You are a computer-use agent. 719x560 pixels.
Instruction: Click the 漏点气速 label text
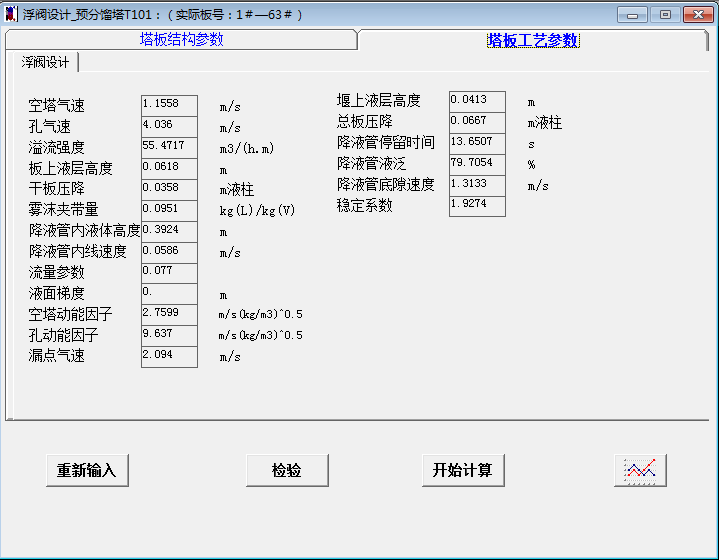[x=56, y=356]
